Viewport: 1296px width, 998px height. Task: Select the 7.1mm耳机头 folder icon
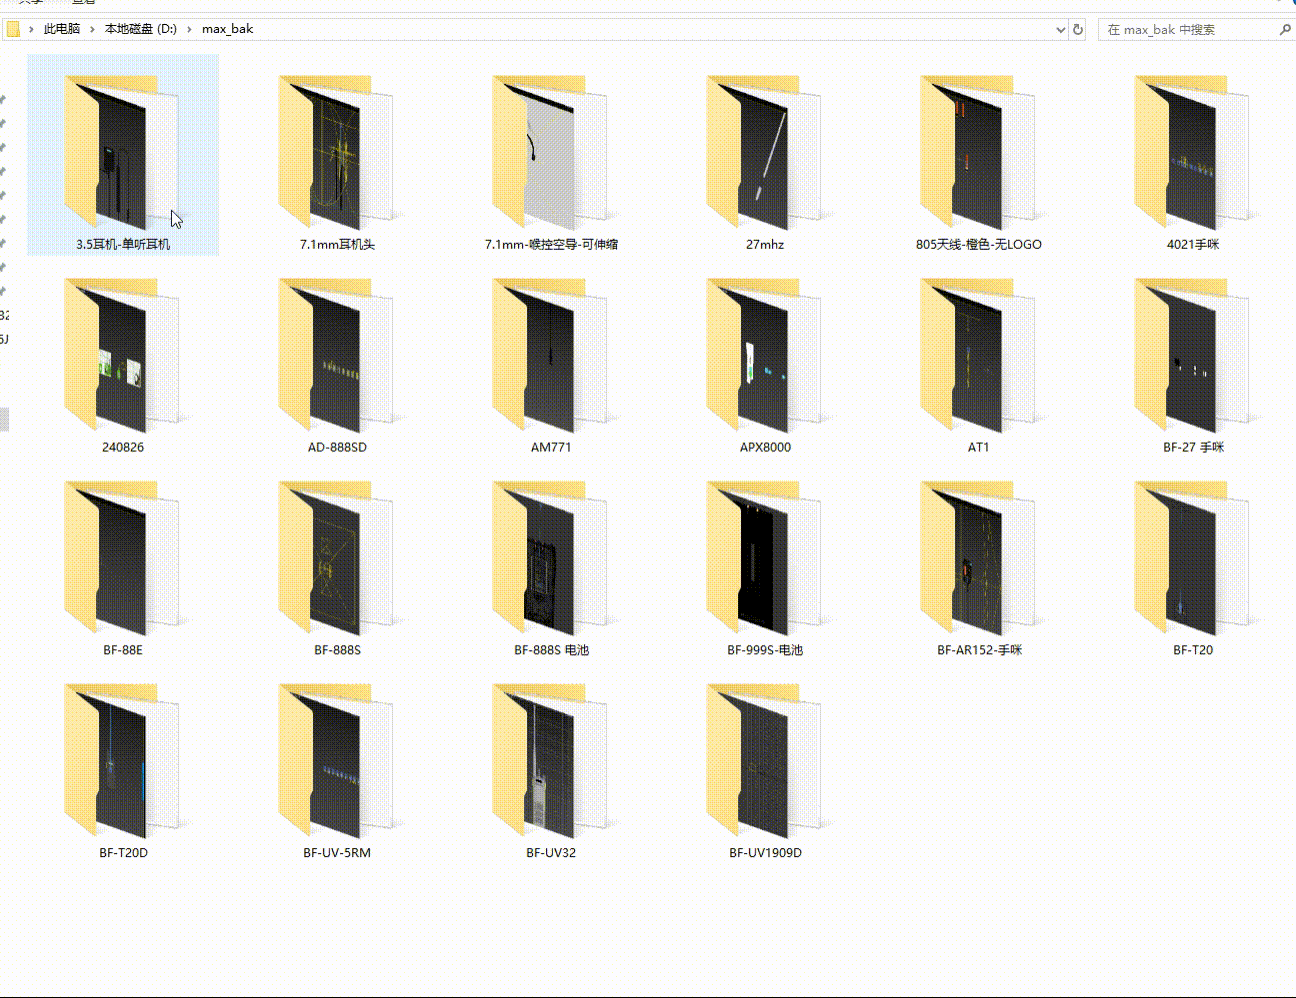336,152
